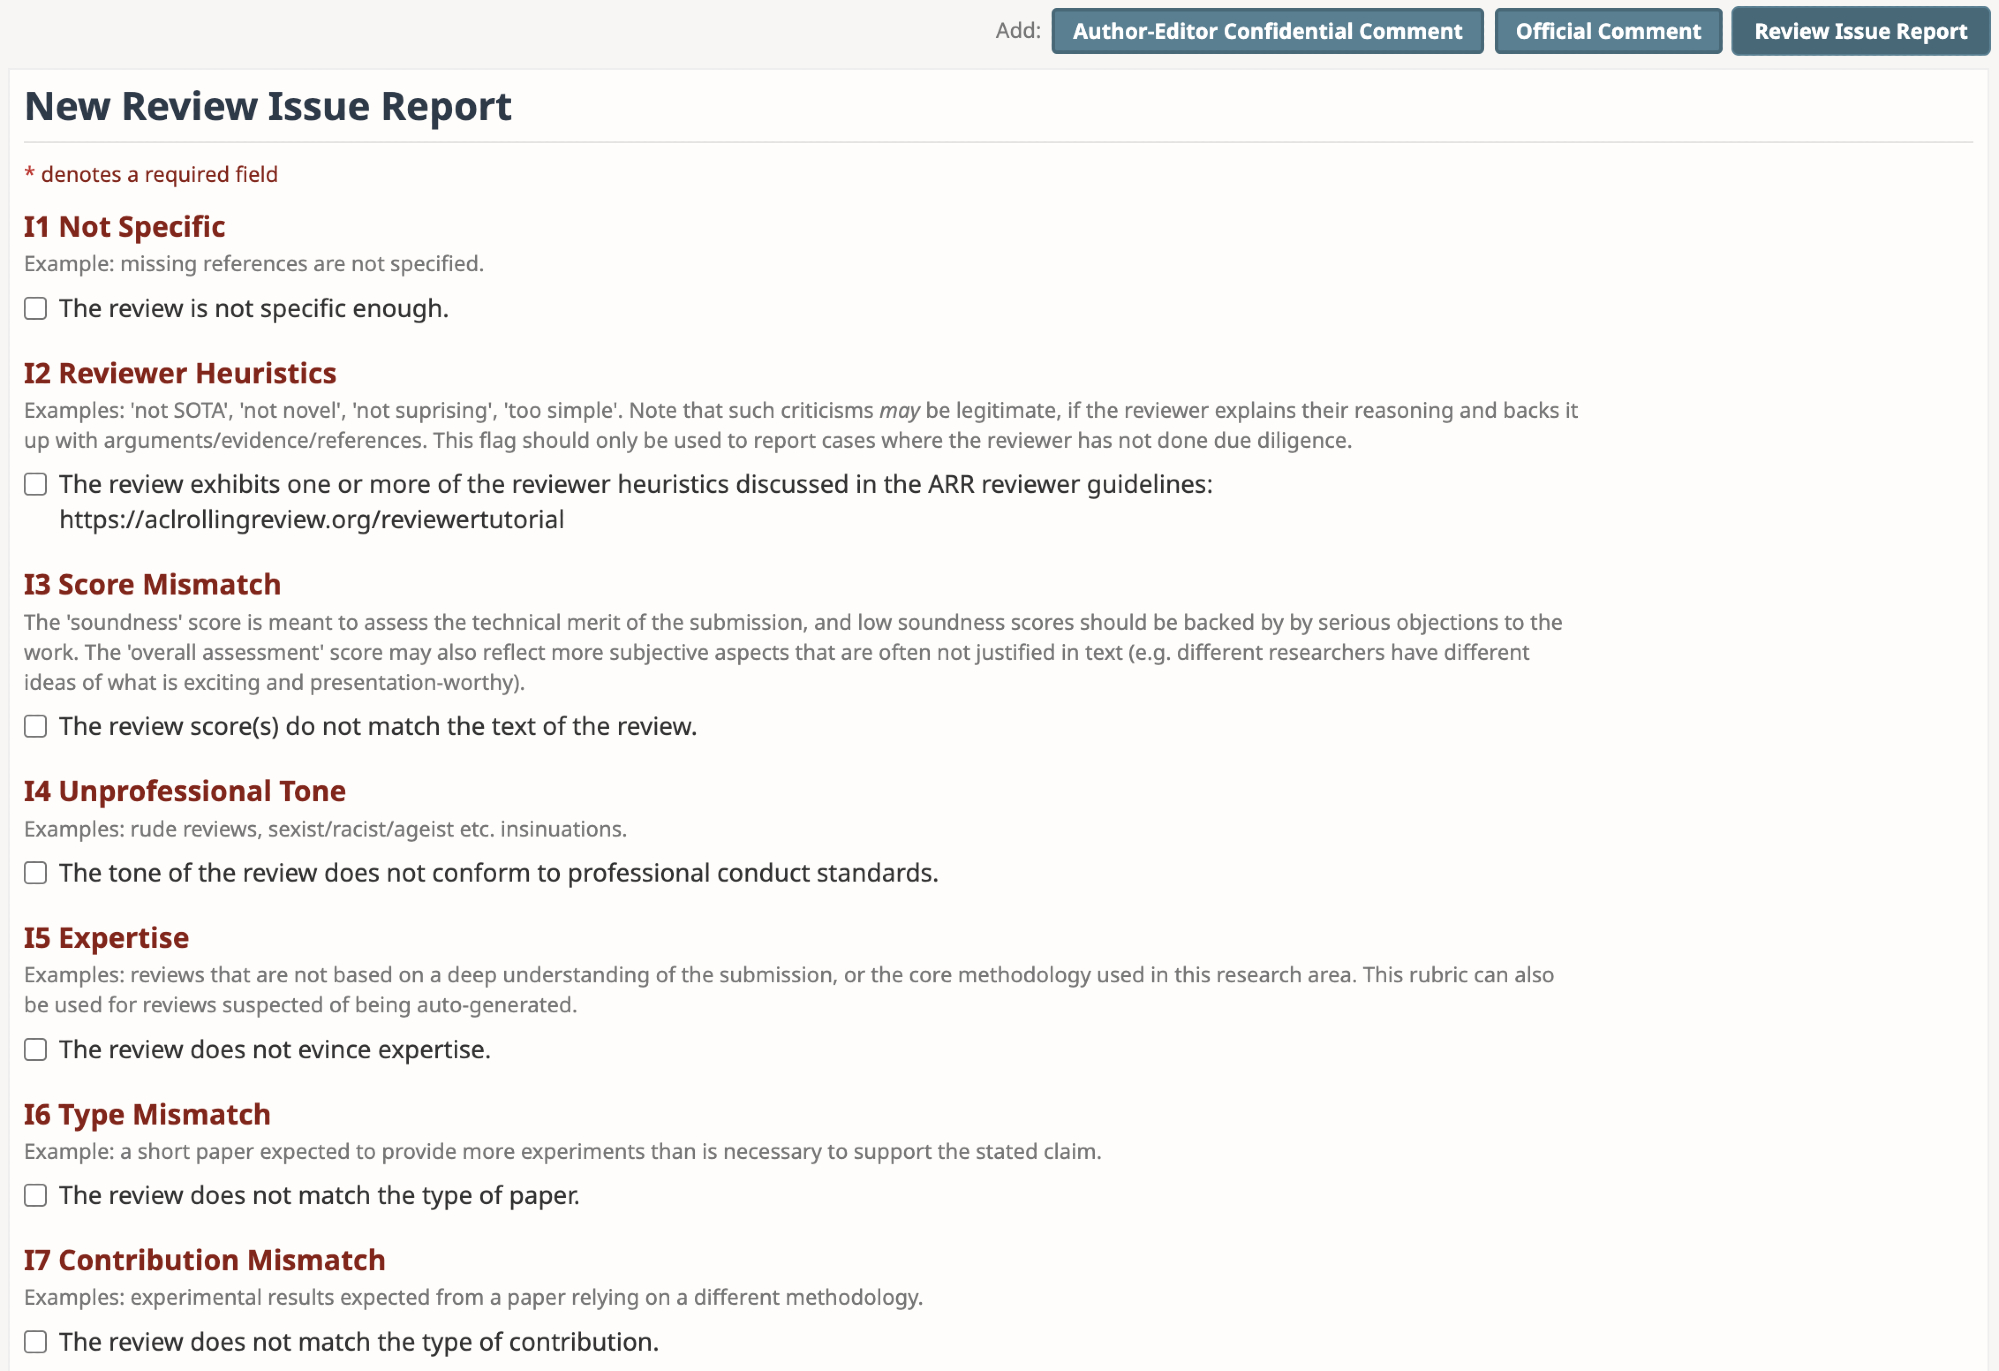
Task: Click the Author-Editor Confidential Comment button
Action: click(1267, 31)
